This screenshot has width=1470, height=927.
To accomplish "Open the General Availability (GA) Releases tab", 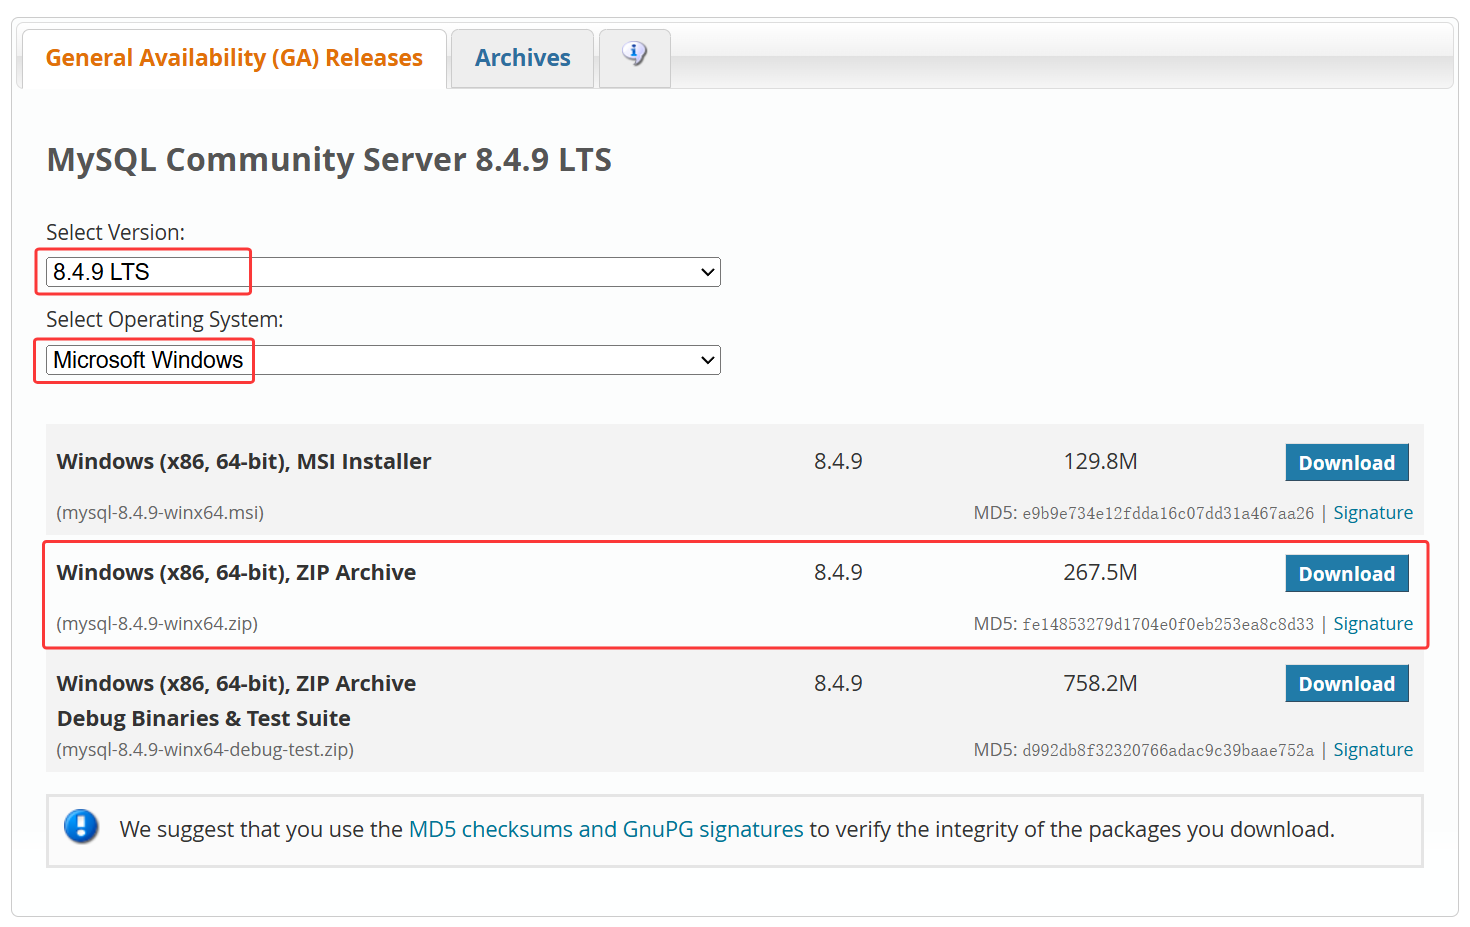I will [x=234, y=58].
